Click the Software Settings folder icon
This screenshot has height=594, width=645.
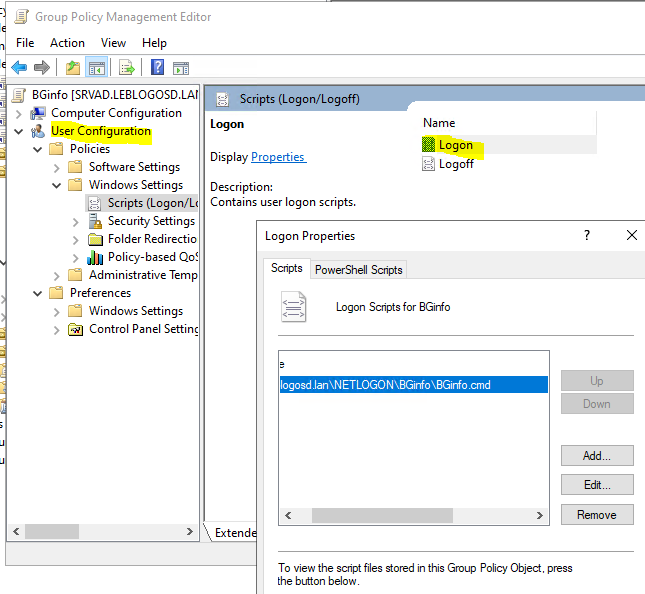(75, 167)
